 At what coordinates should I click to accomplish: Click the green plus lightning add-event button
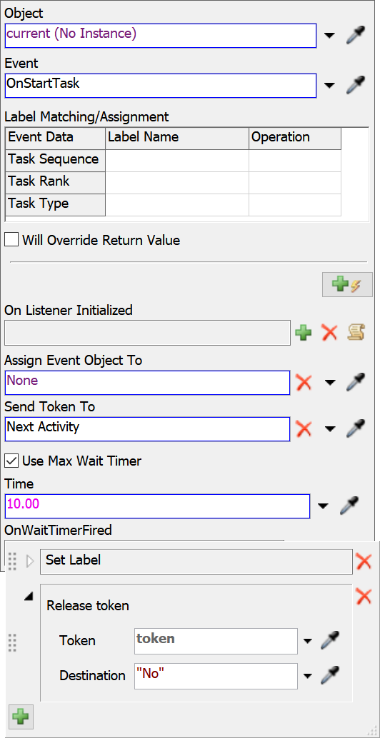point(344,284)
